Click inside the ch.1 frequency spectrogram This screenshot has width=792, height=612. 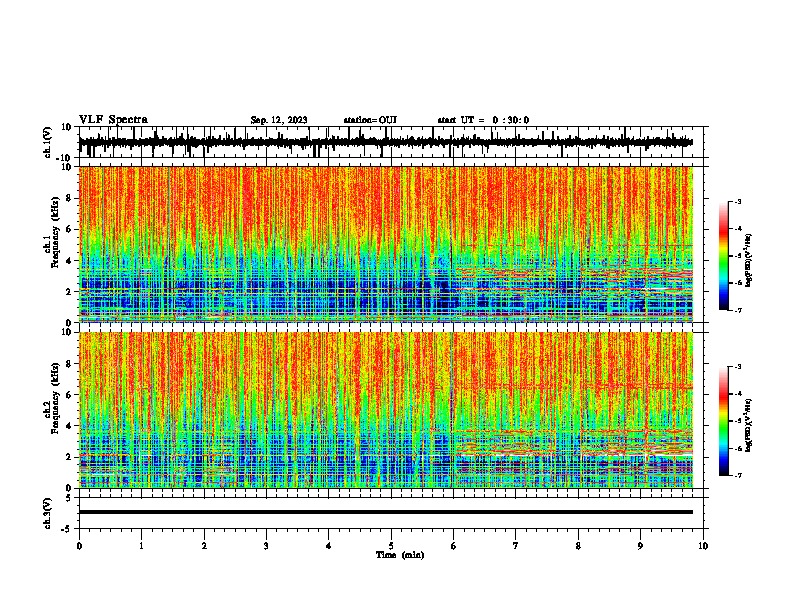386,244
